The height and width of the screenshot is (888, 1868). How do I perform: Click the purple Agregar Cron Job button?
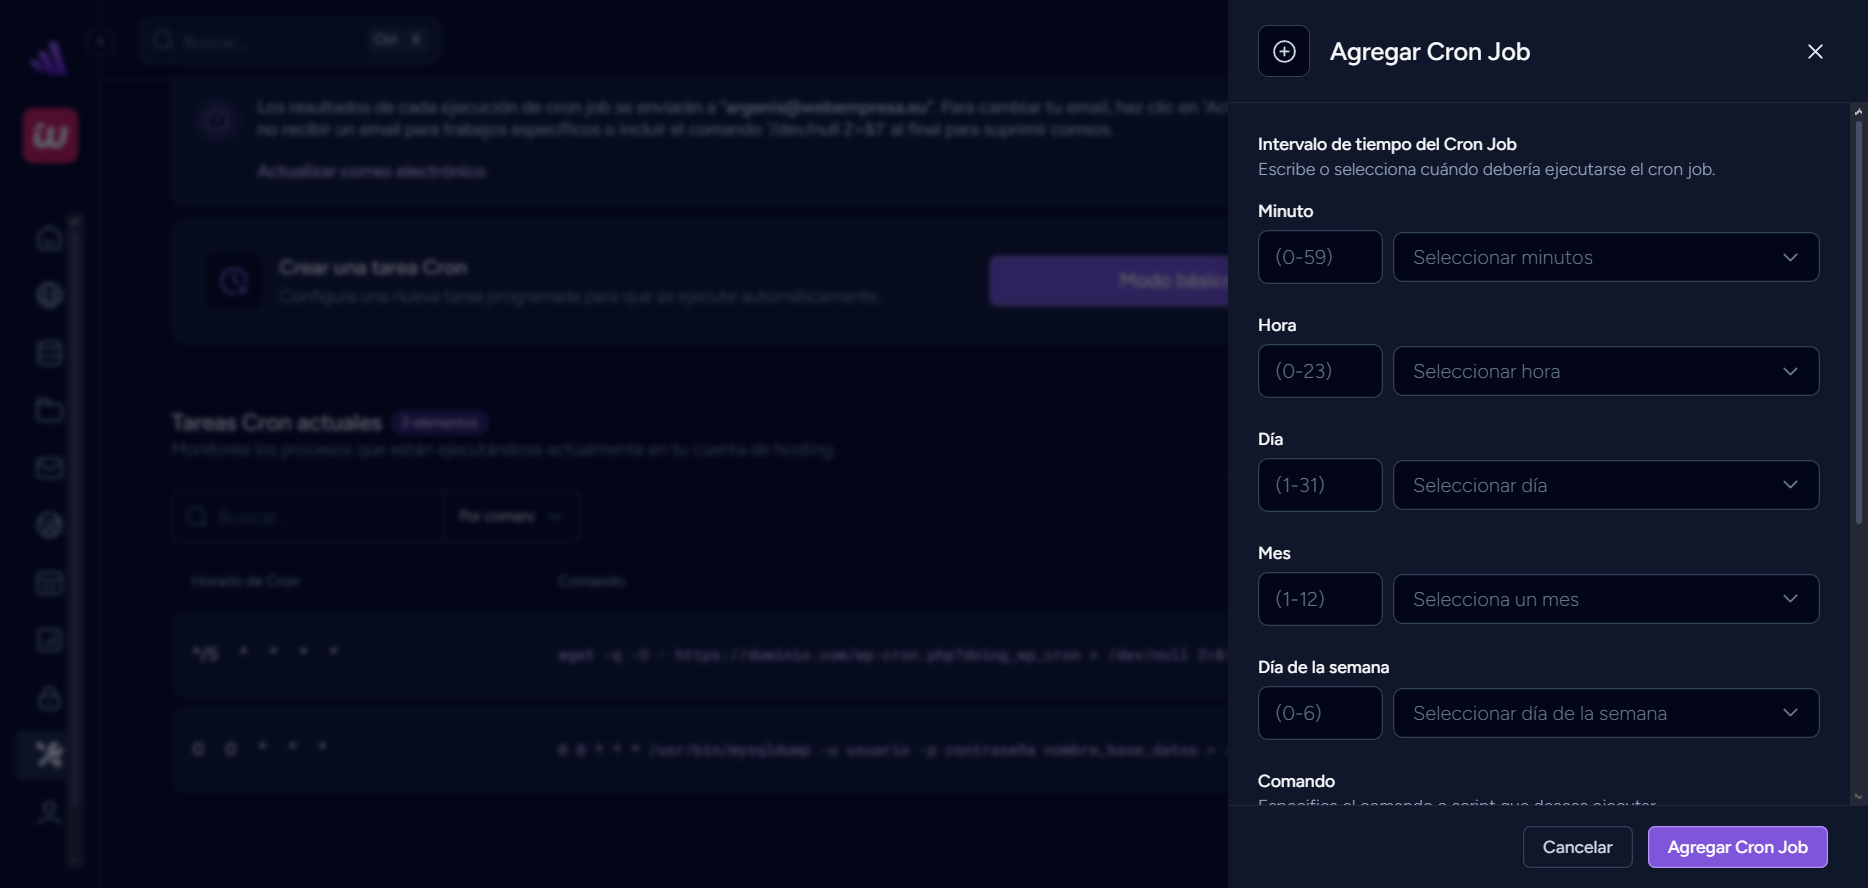[x=1737, y=847]
